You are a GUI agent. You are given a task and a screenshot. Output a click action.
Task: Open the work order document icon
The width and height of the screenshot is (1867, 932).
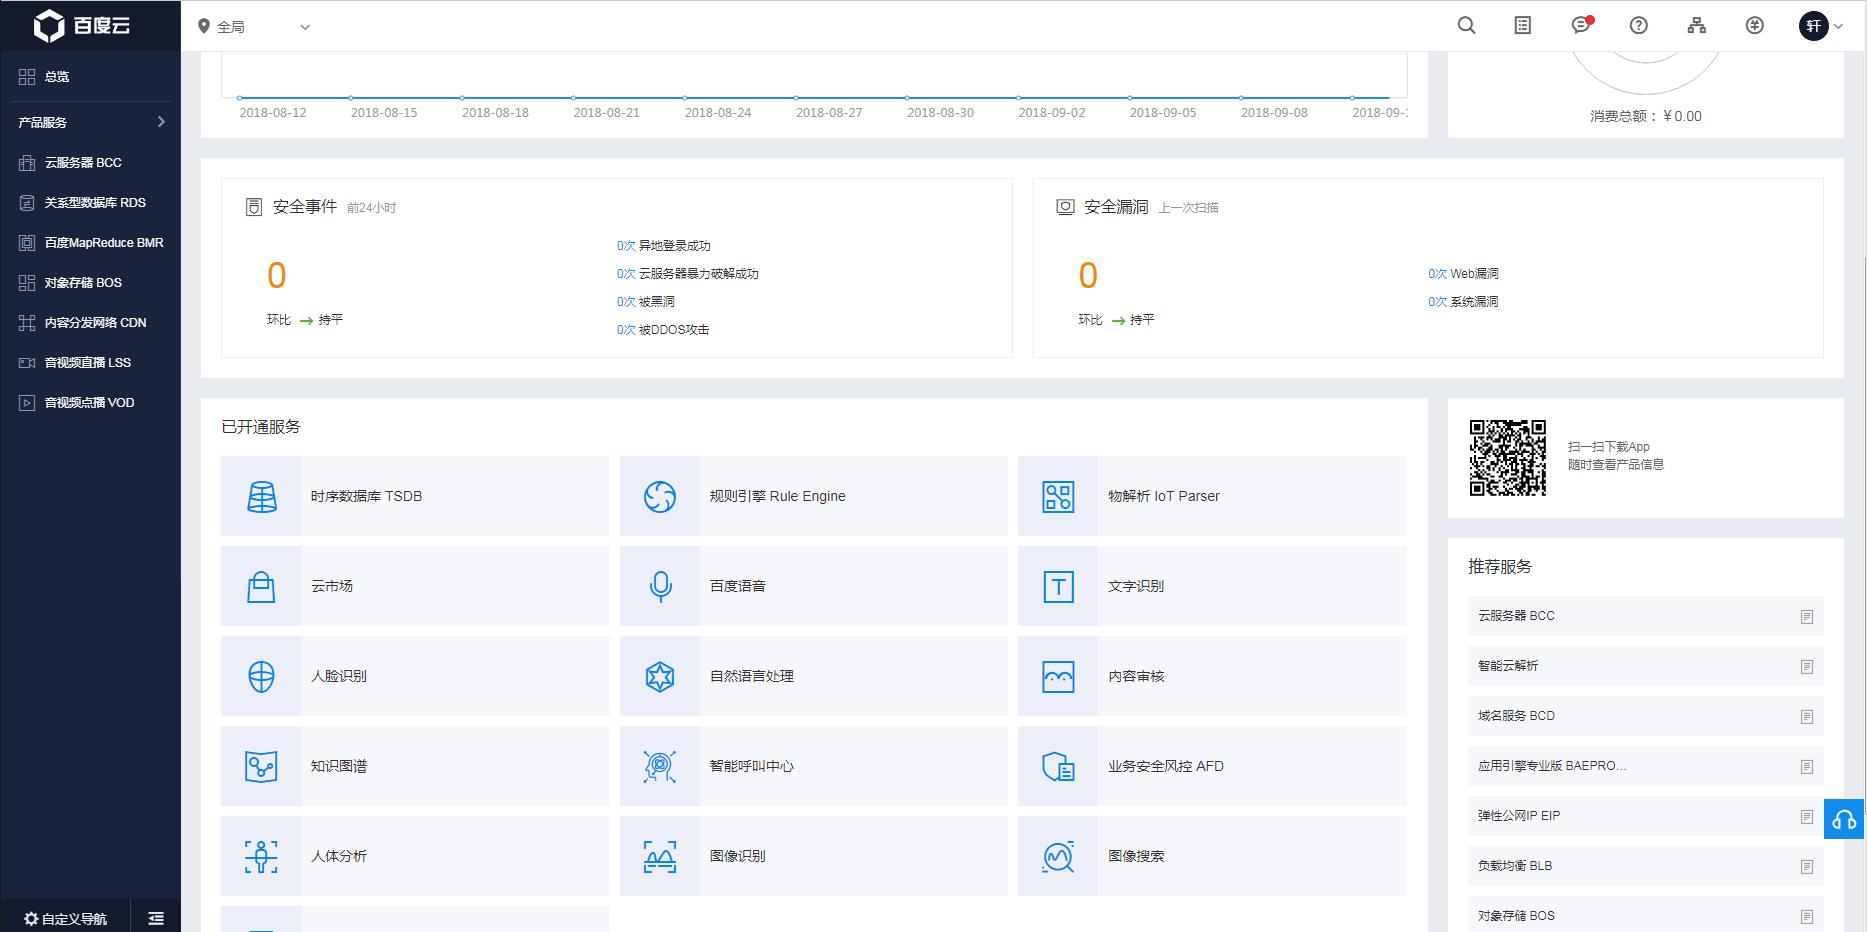[x=1523, y=26]
